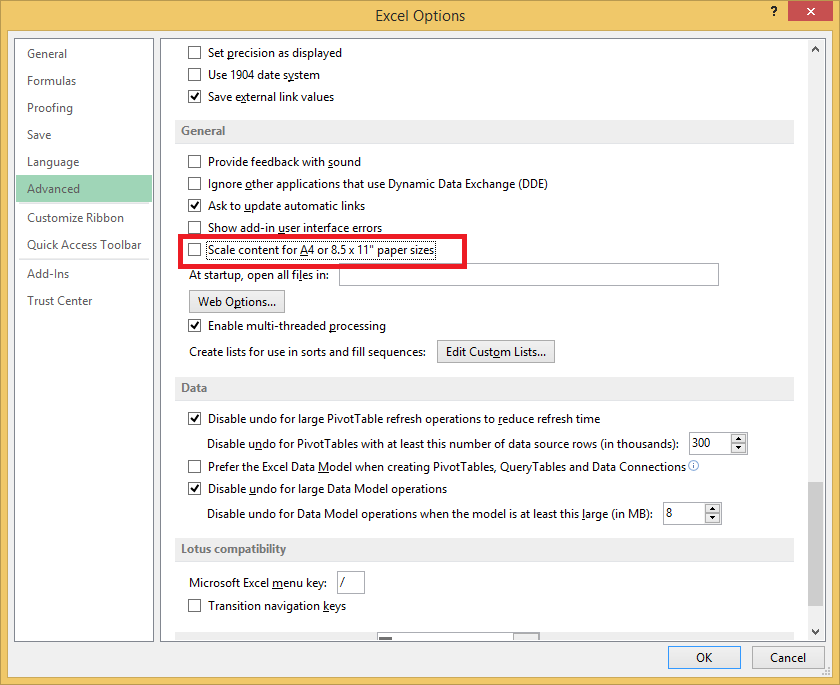Screen dimensions: 840x685
Task: Click the startup file location input field
Action: click(x=528, y=274)
